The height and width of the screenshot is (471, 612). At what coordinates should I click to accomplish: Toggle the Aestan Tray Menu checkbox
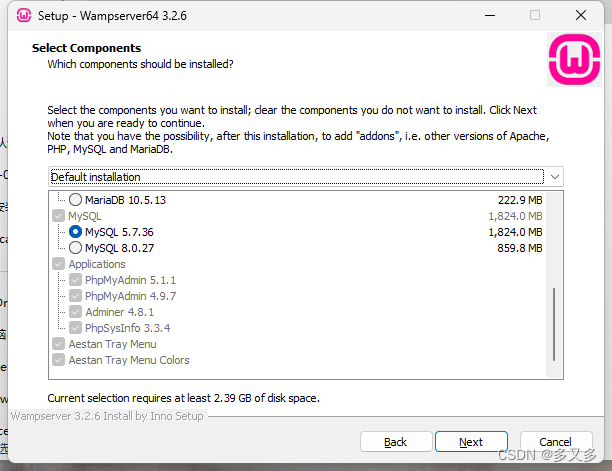pos(59,344)
